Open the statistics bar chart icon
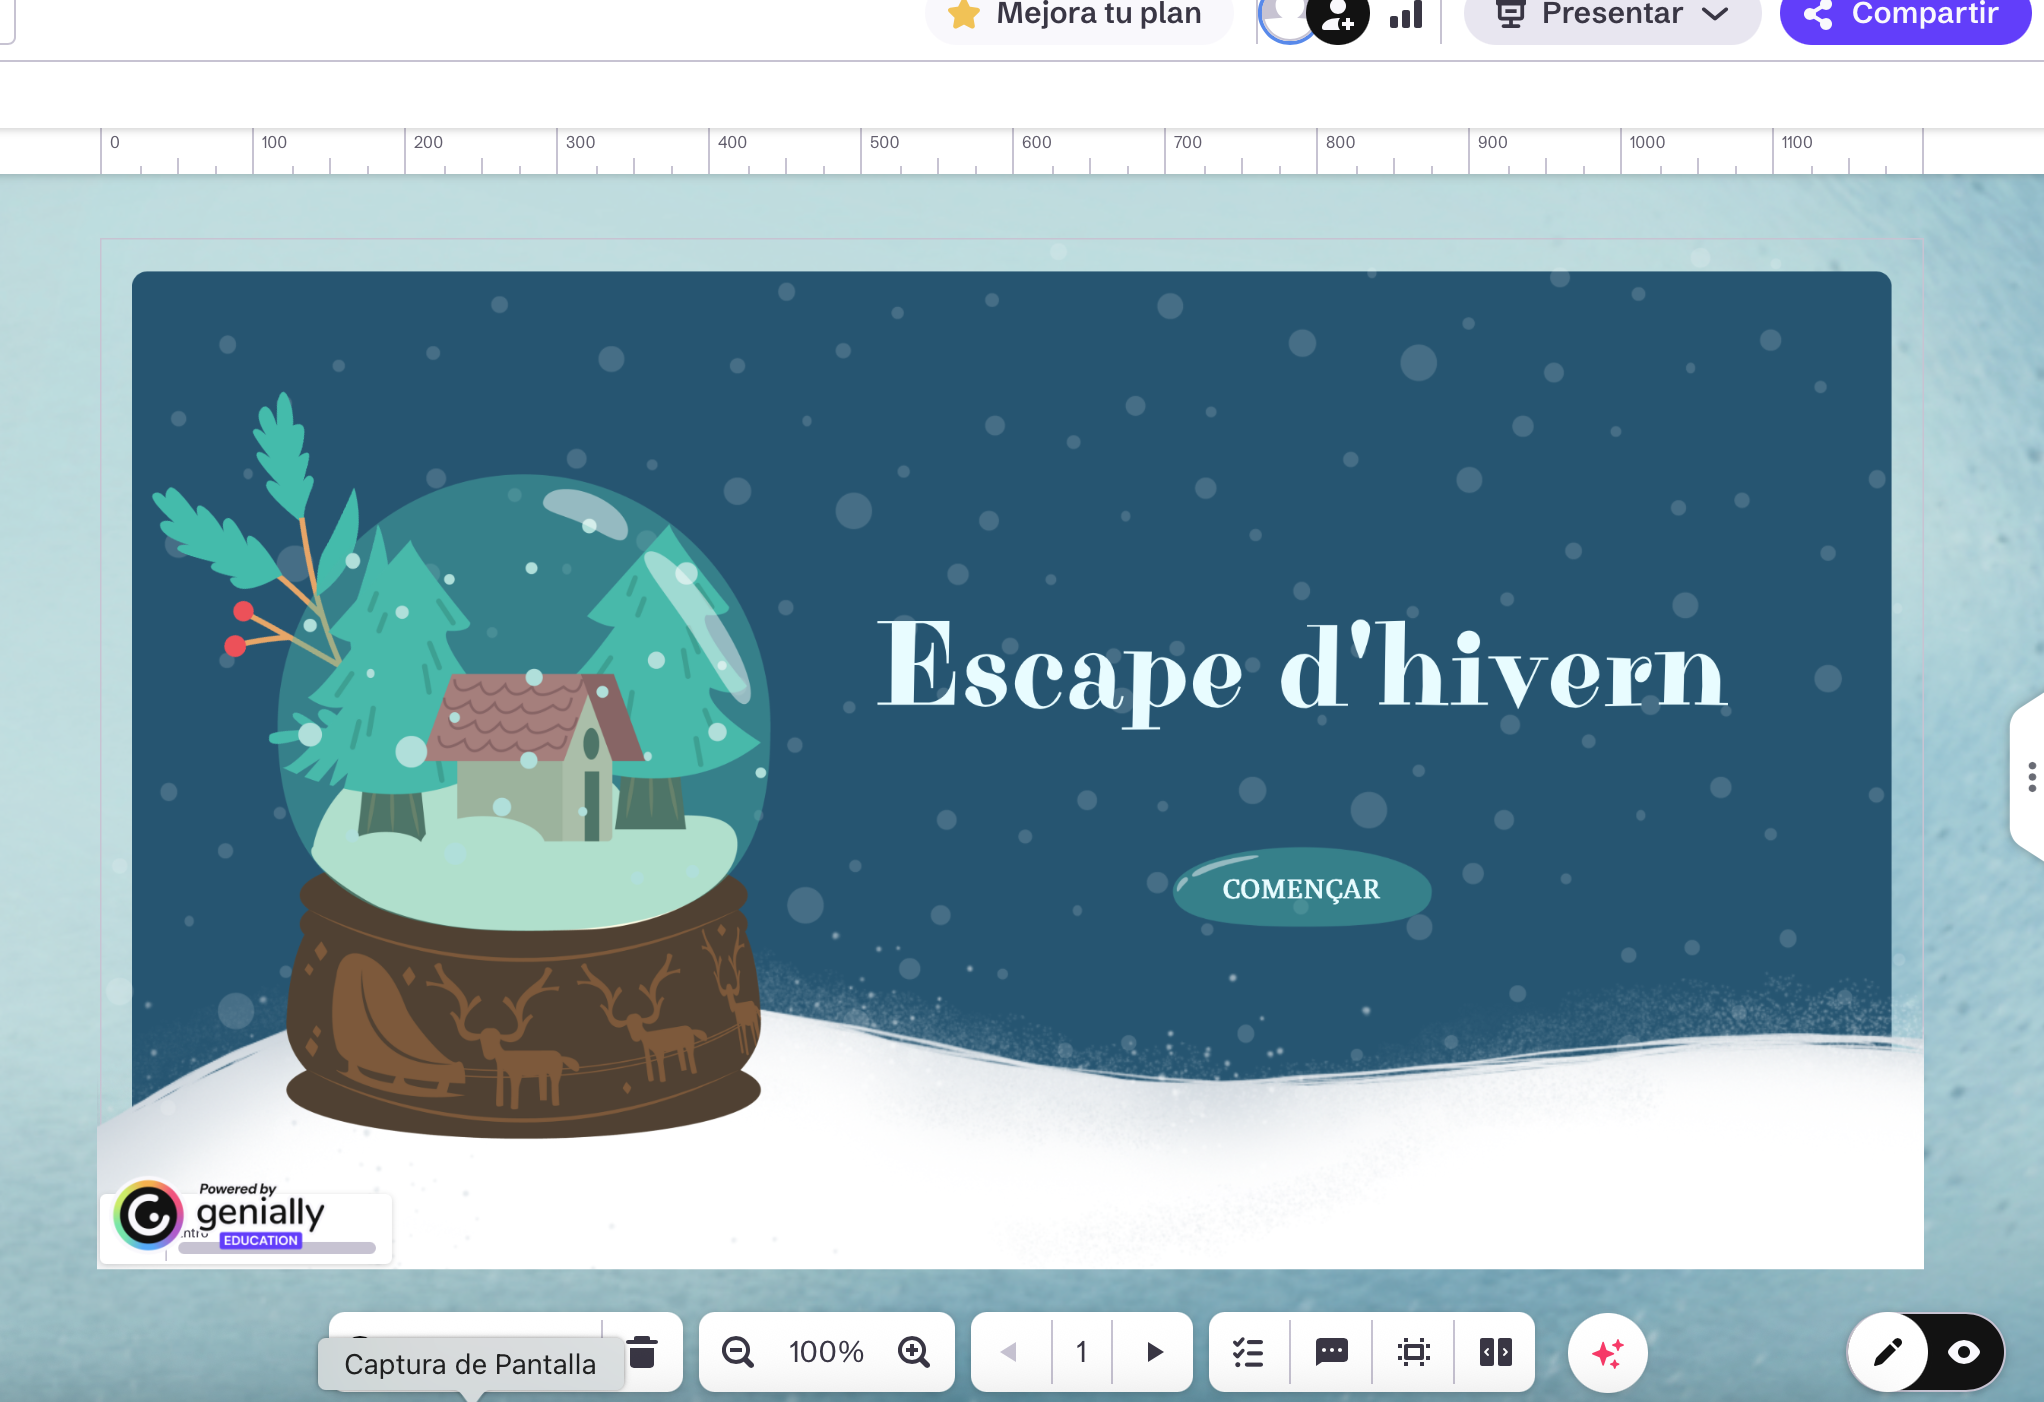2044x1402 pixels. [1406, 16]
